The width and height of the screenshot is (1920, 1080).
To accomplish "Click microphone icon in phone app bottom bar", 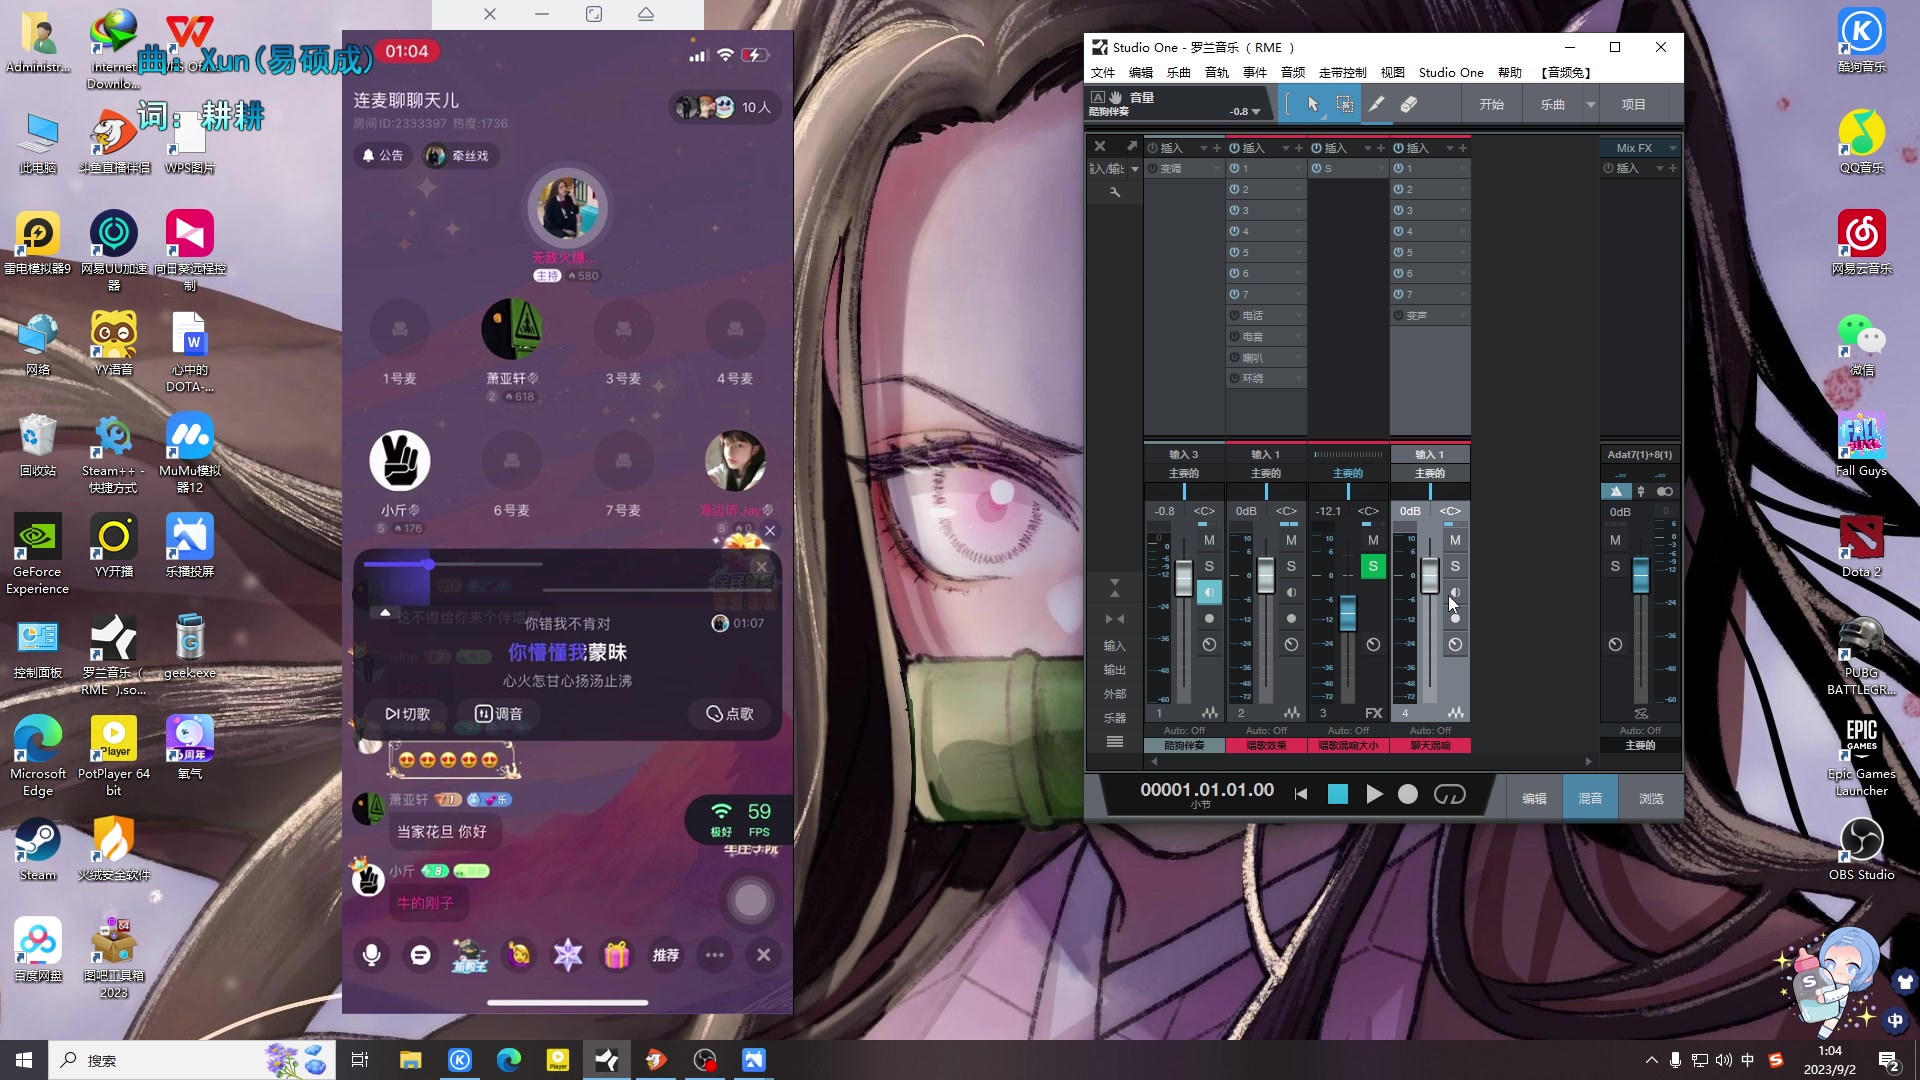I will click(371, 955).
